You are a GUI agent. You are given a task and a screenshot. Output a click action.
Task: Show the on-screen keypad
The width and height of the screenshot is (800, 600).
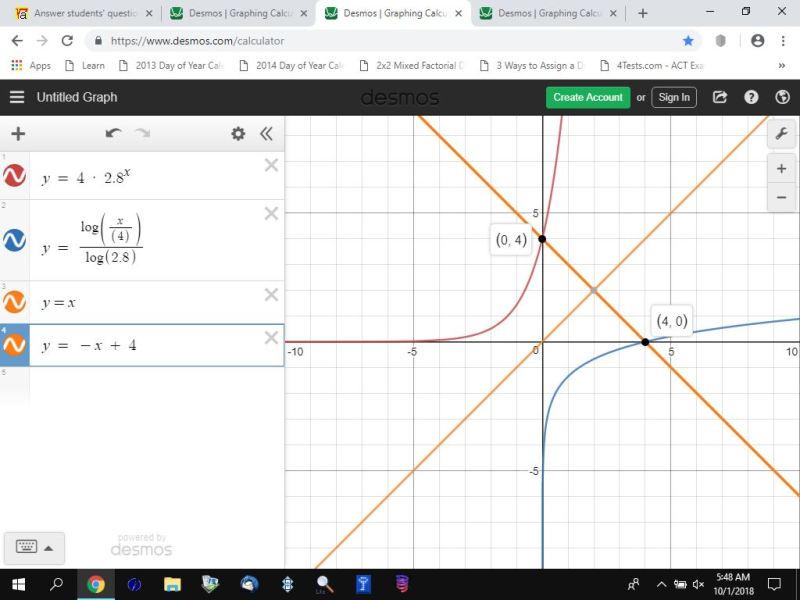[x=26, y=547]
